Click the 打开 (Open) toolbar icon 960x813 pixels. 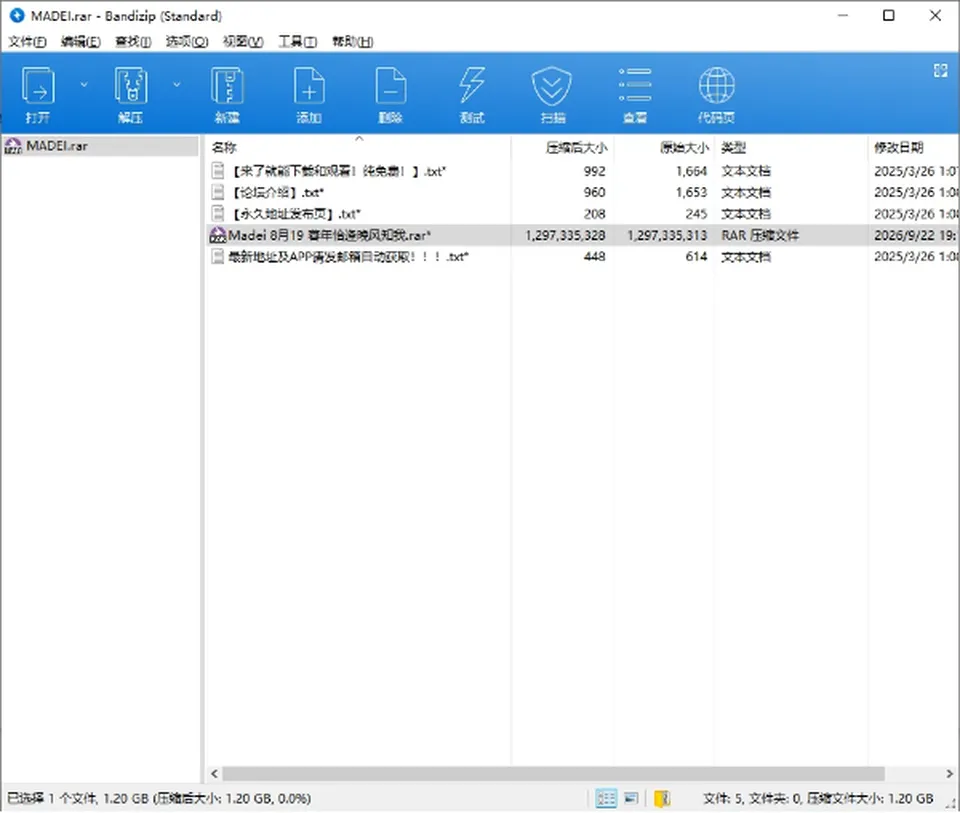tap(38, 86)
